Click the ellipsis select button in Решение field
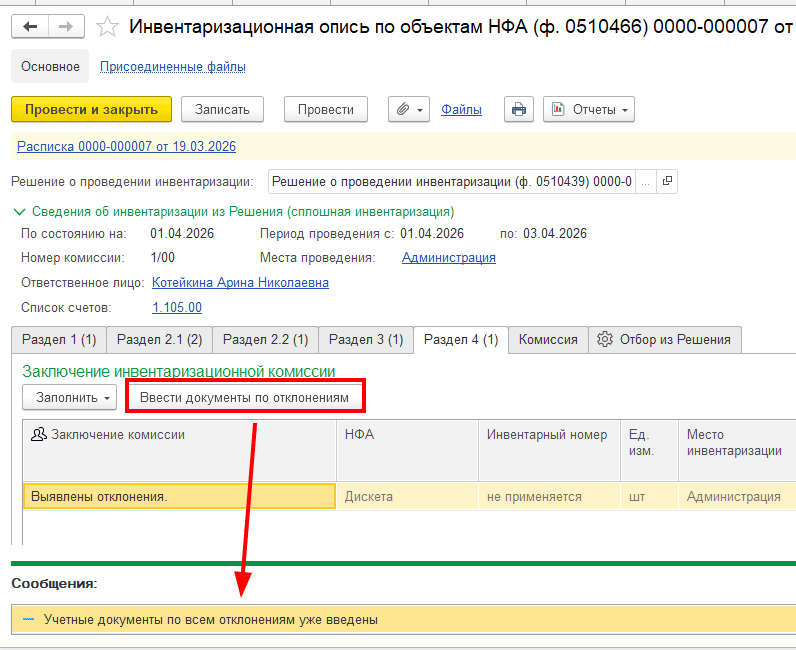Image resolution: width=796 pixels, height=650 pixels. click(646, 181)
